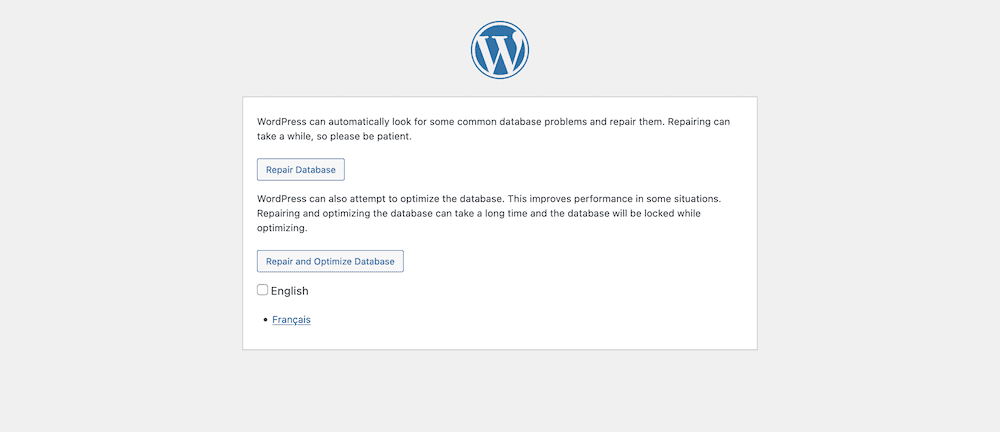Click the bullet before Français
1000x432 pixels.
point(265,320)
